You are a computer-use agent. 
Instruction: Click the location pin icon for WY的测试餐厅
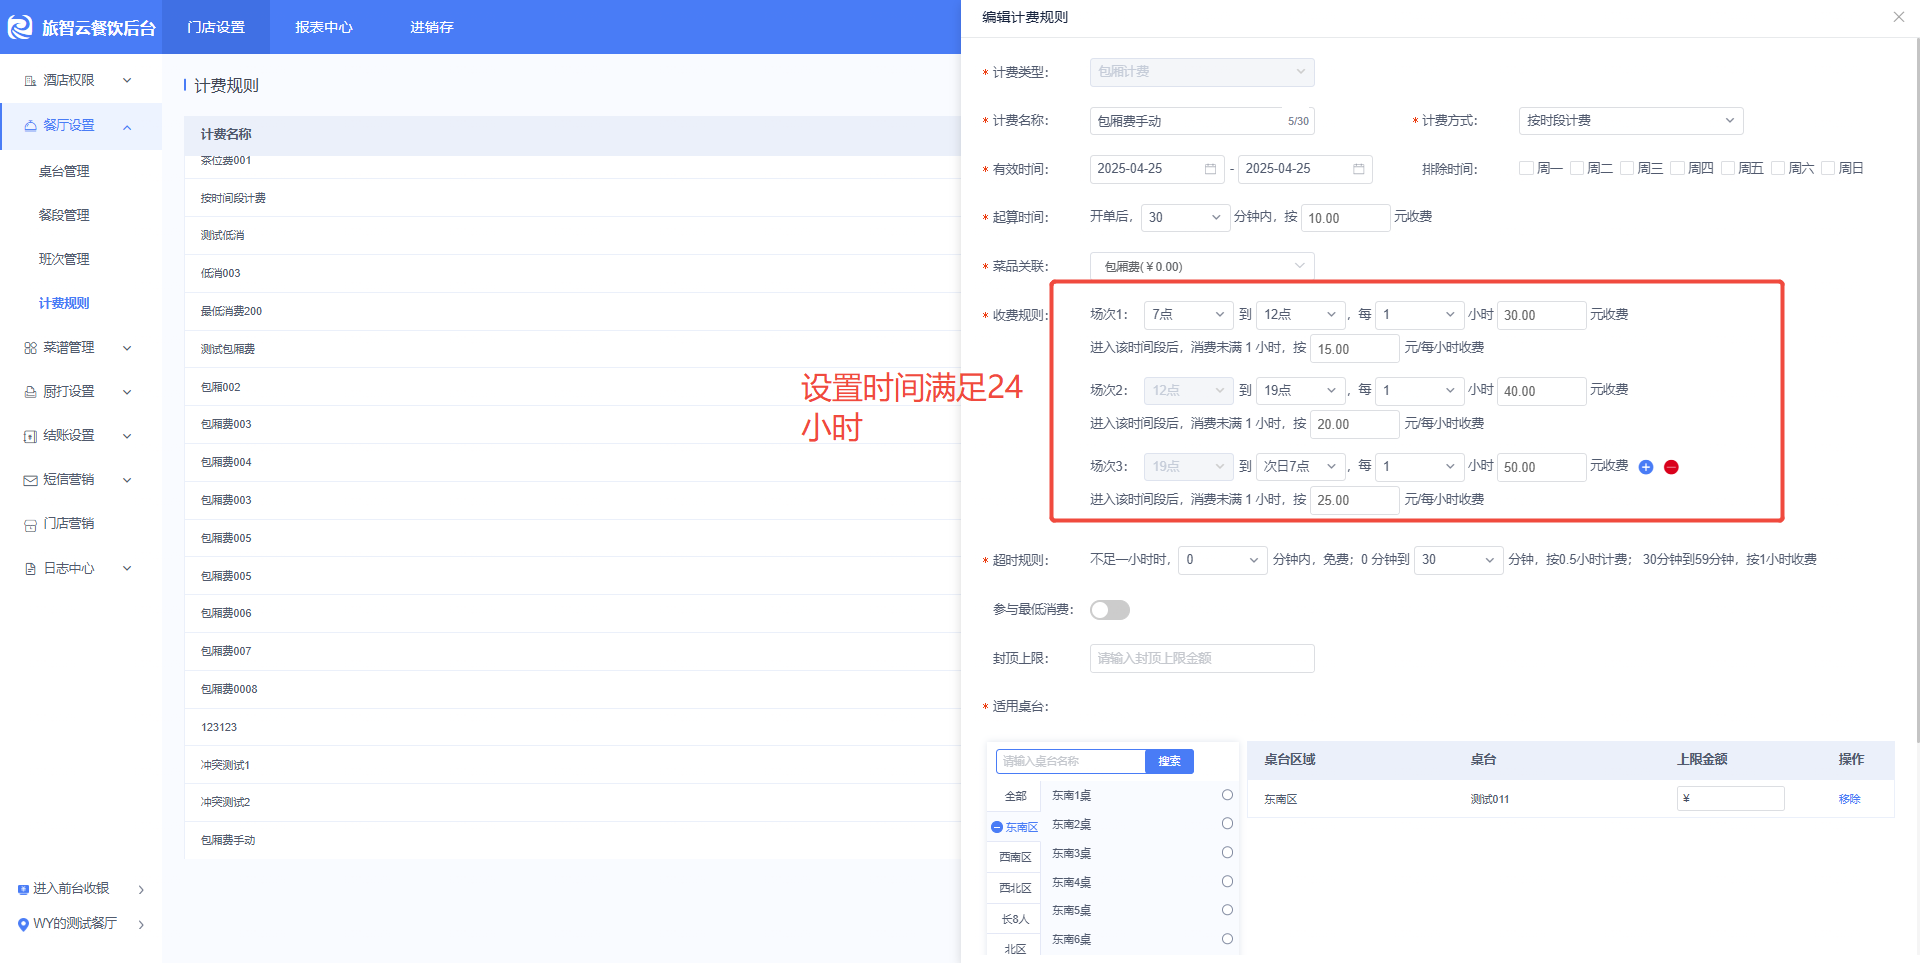(23, 924)
